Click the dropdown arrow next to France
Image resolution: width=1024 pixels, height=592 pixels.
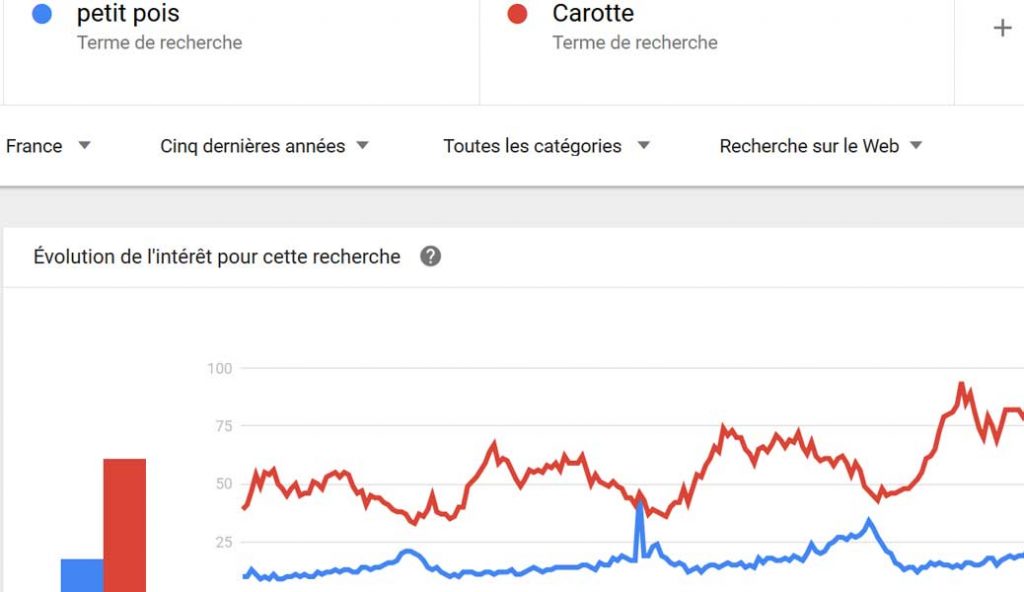[84, 146]
